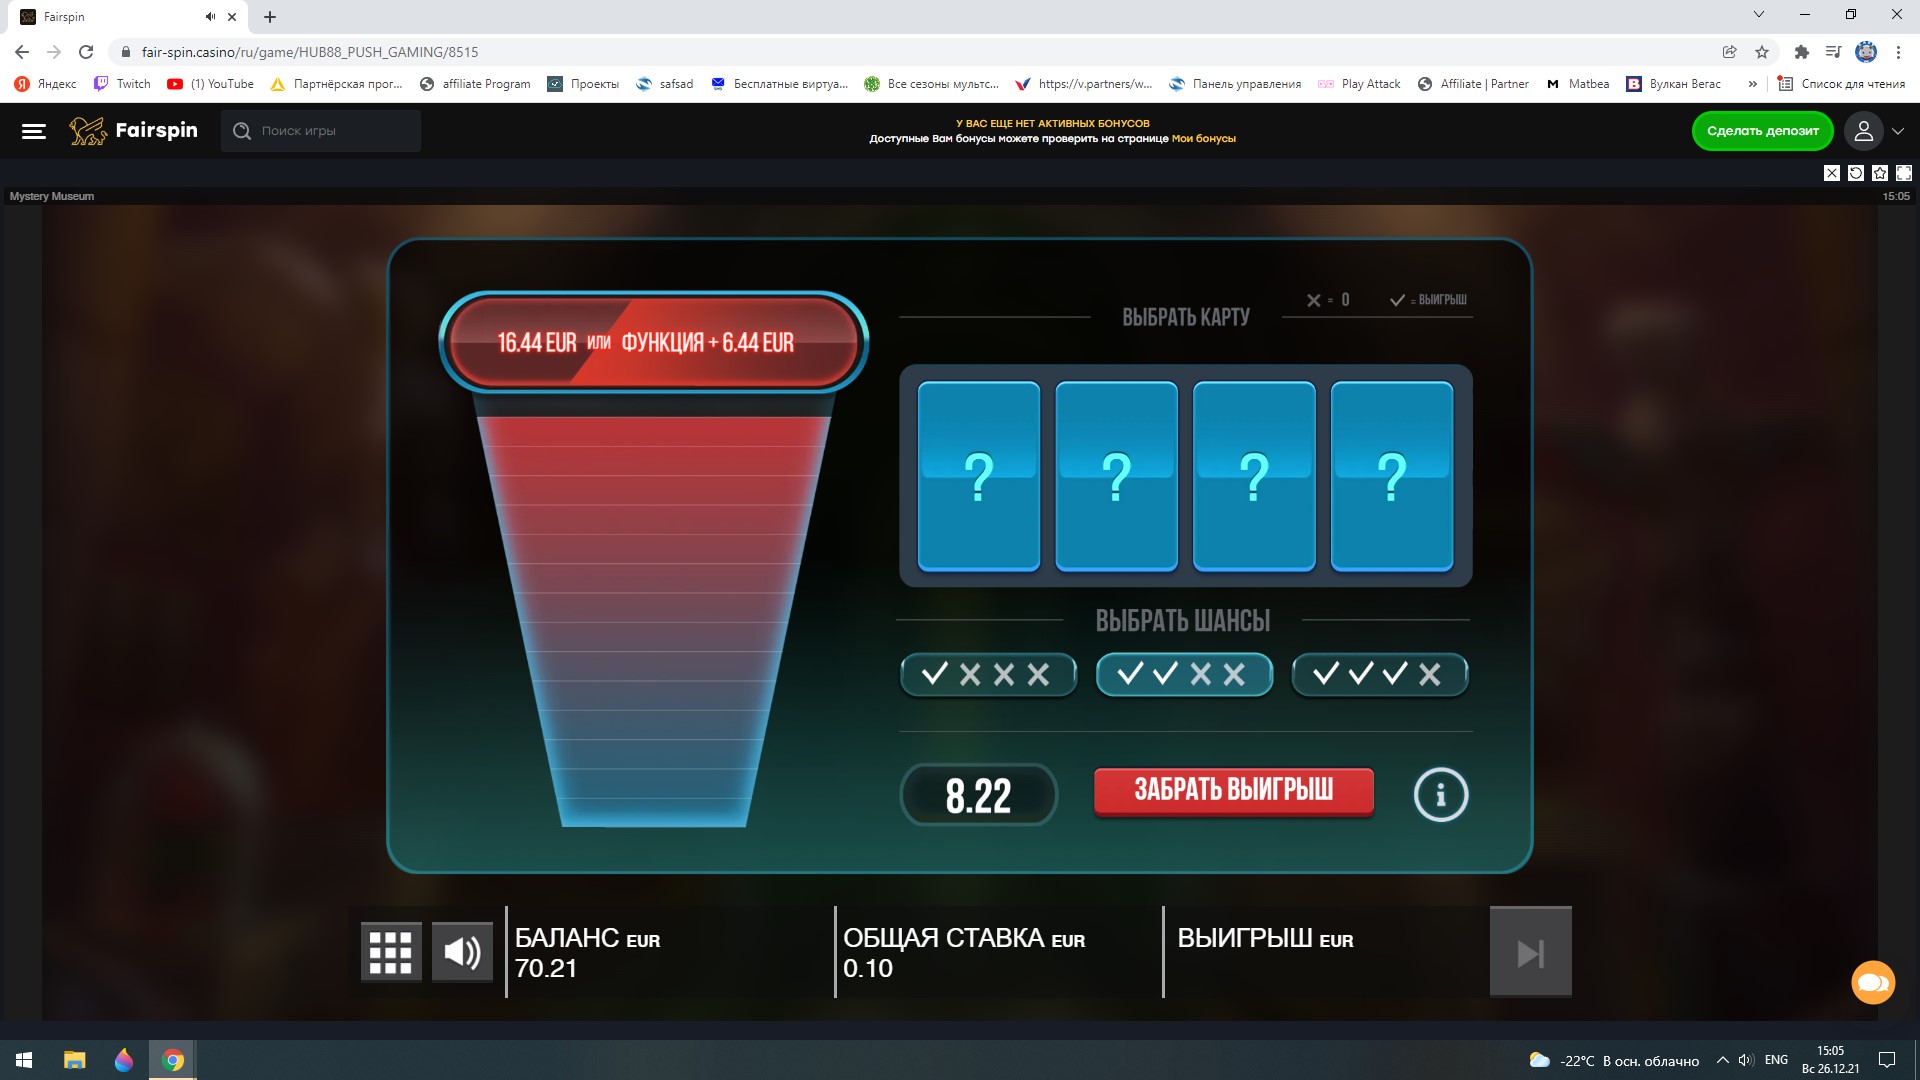Viewport: 1920px width, 1080px height.
Task: Mute the game sound speaker icon
Action: (x=462, y=952)
